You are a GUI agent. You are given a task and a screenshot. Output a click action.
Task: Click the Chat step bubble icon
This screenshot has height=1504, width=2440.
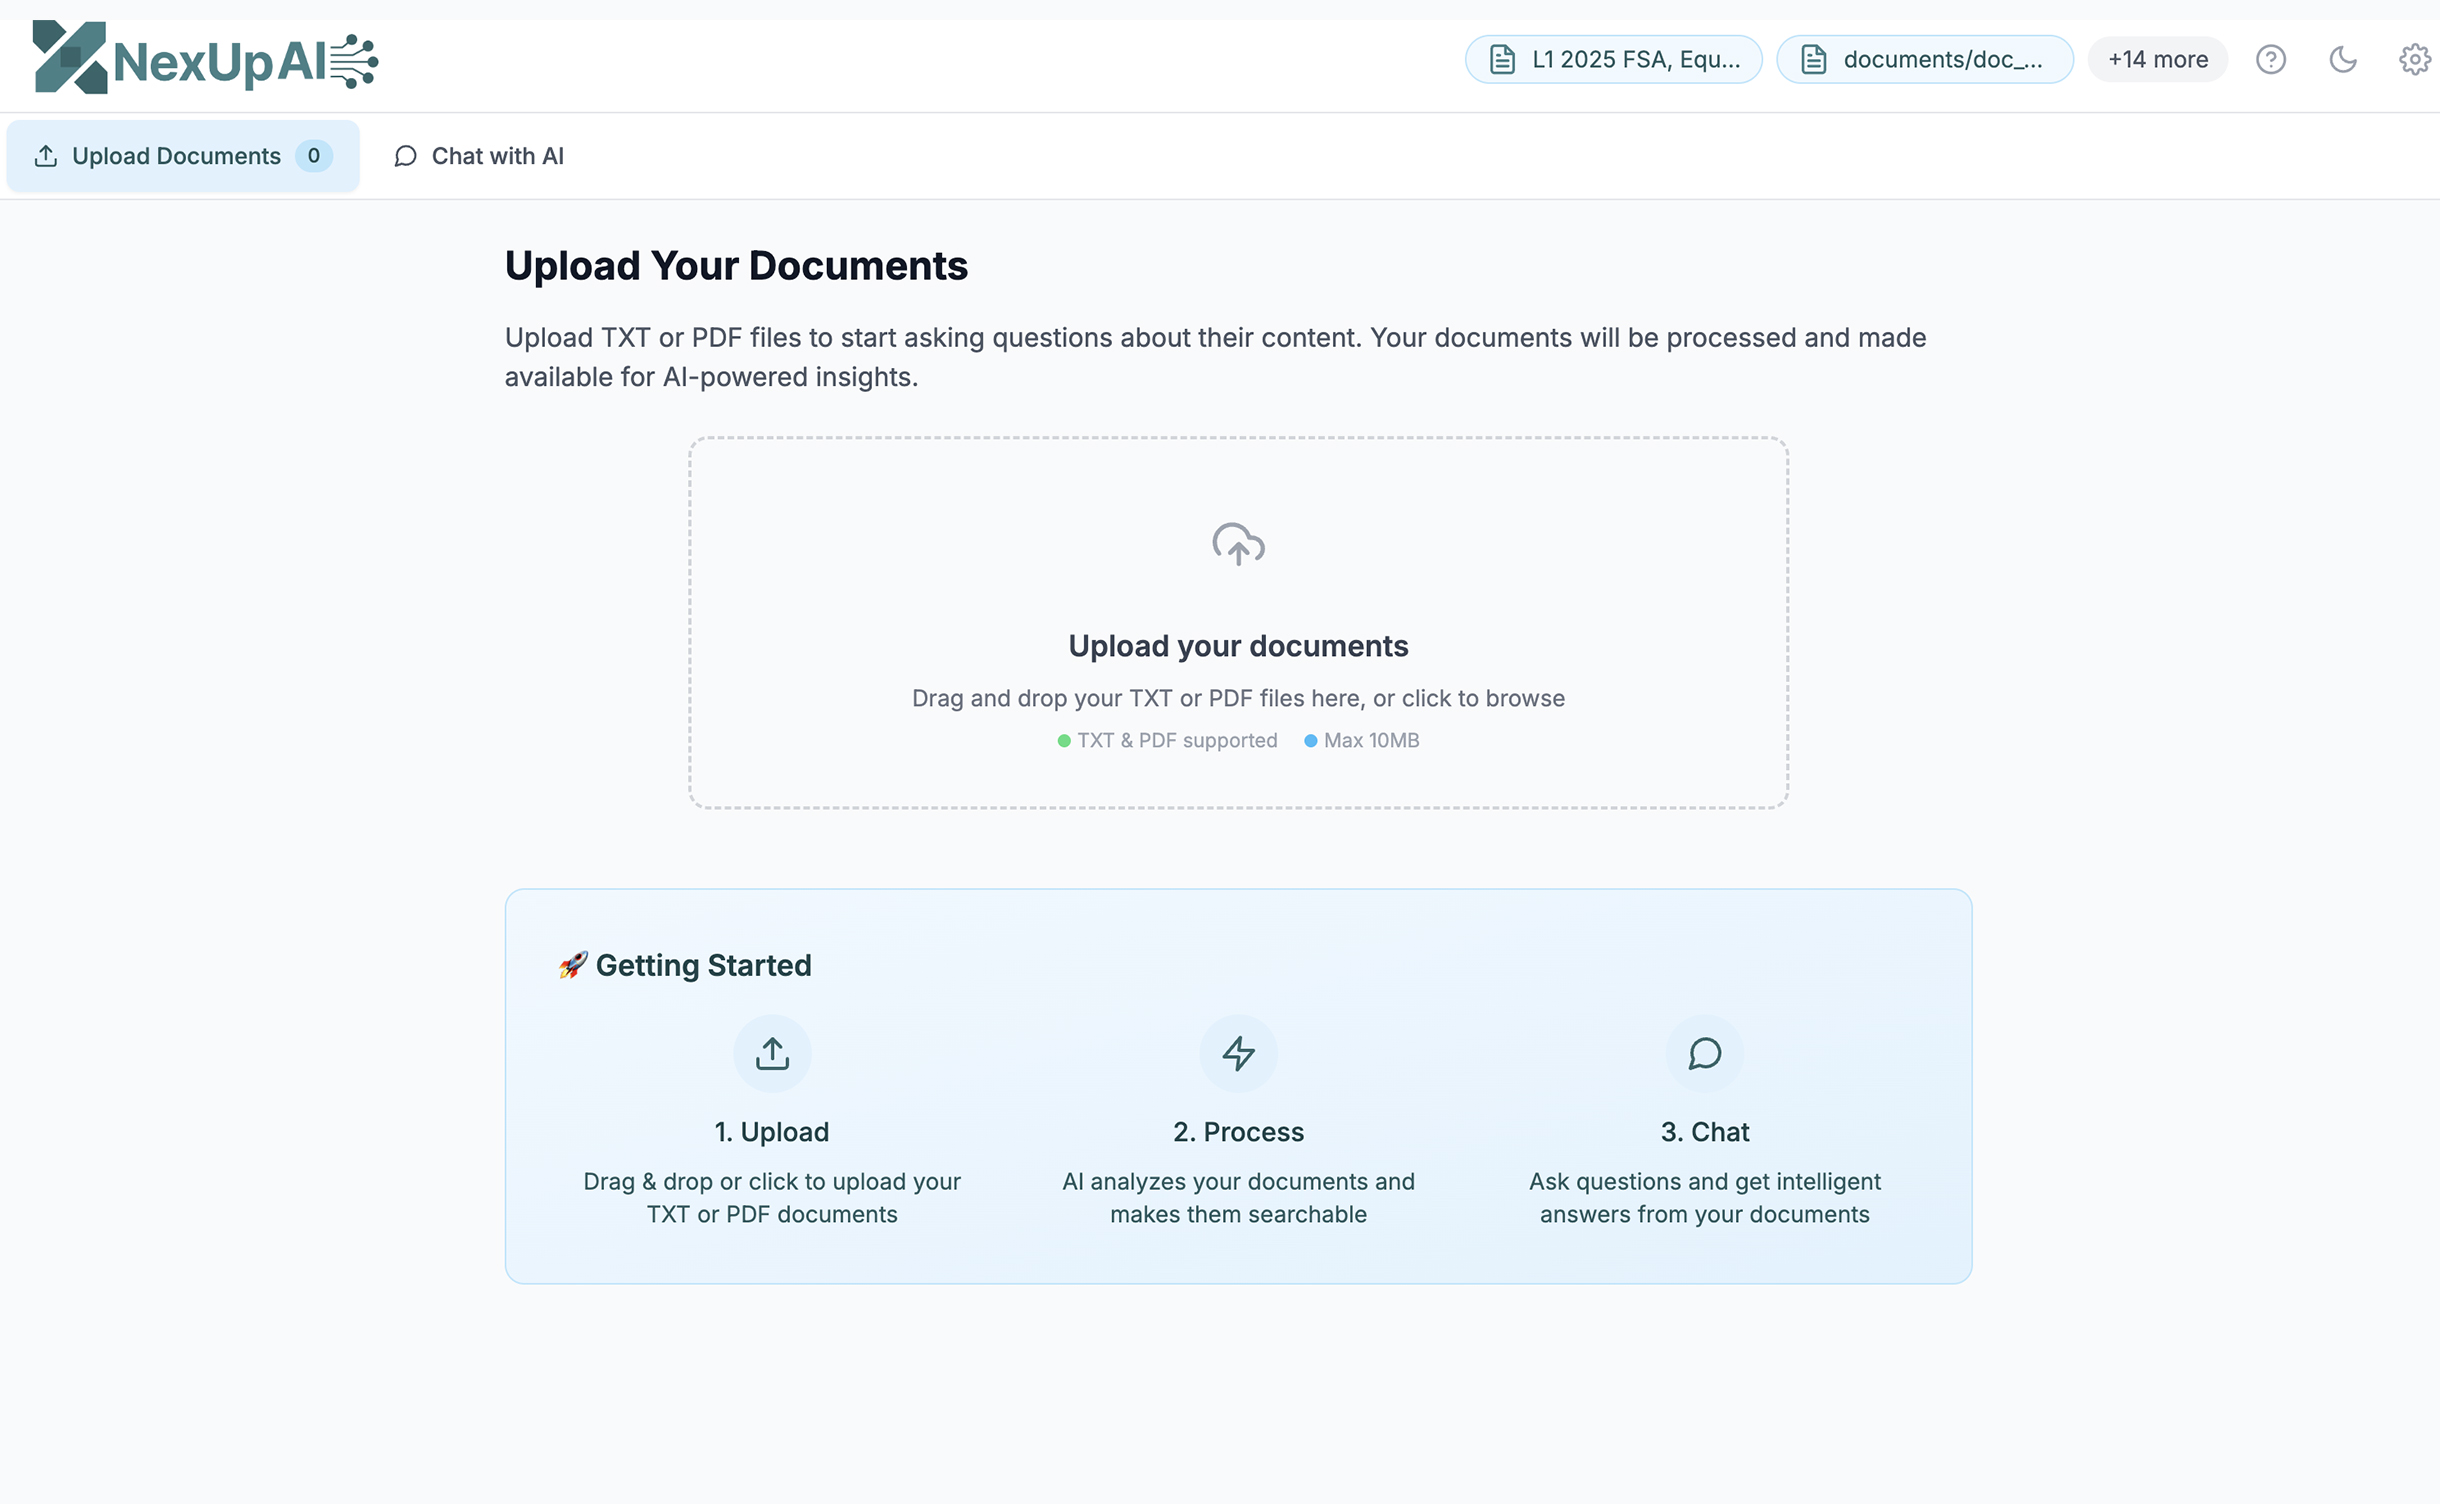[1704, 1053]
